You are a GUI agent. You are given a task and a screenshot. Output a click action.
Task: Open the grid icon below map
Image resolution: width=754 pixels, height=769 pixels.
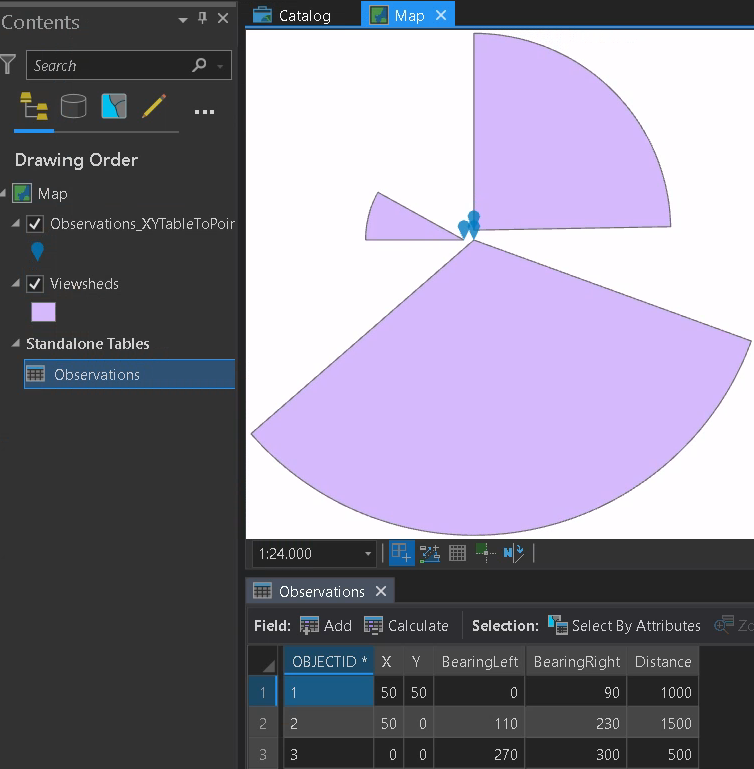coord(457,553)
